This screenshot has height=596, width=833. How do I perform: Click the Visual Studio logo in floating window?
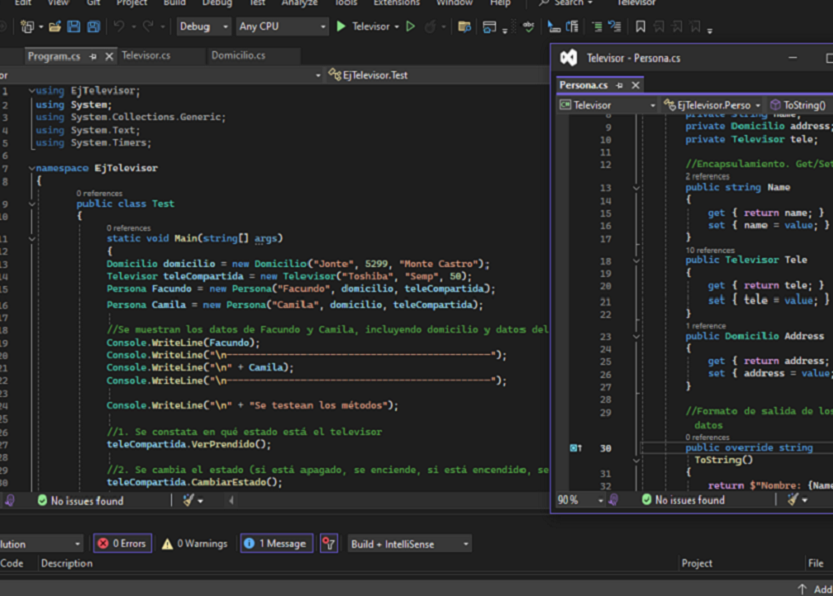pyautogui.click(x=568, y=58)
